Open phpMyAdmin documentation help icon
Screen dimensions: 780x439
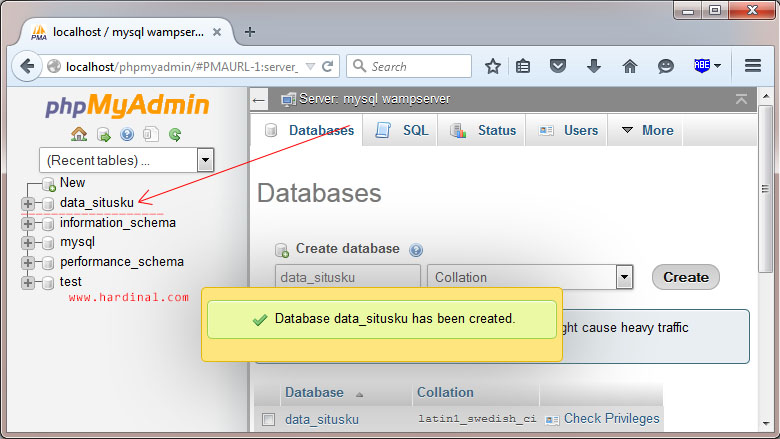(x=127, y=134)
